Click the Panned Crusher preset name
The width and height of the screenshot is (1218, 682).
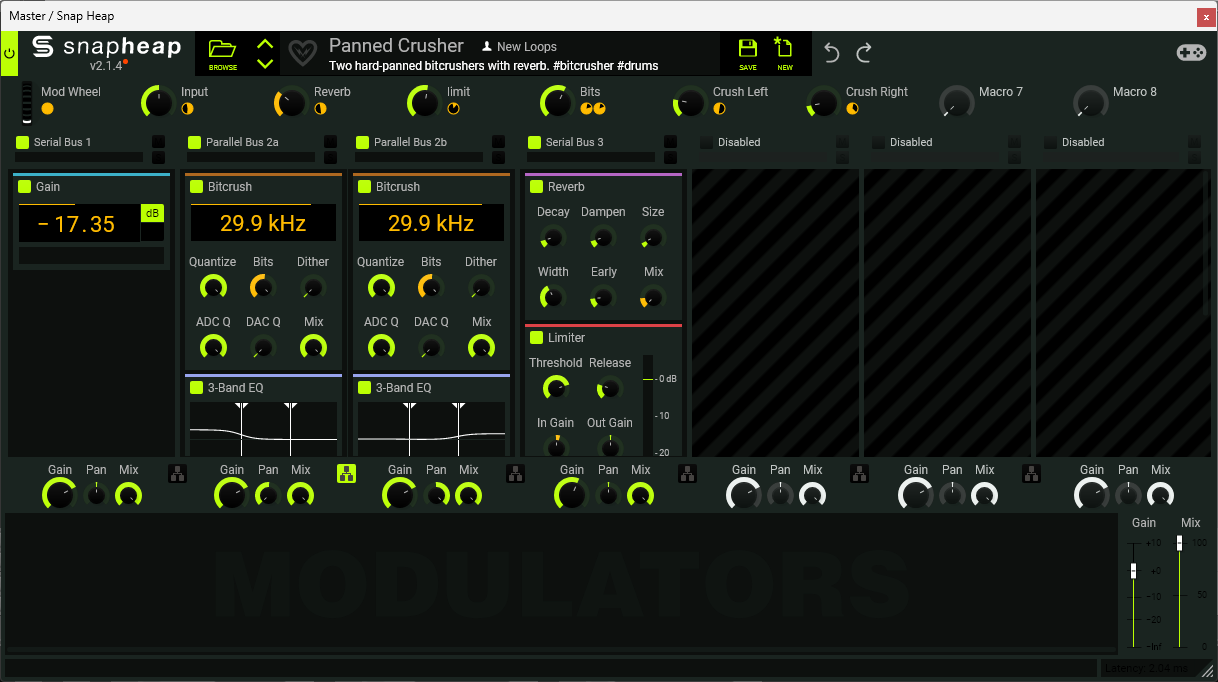396,45
